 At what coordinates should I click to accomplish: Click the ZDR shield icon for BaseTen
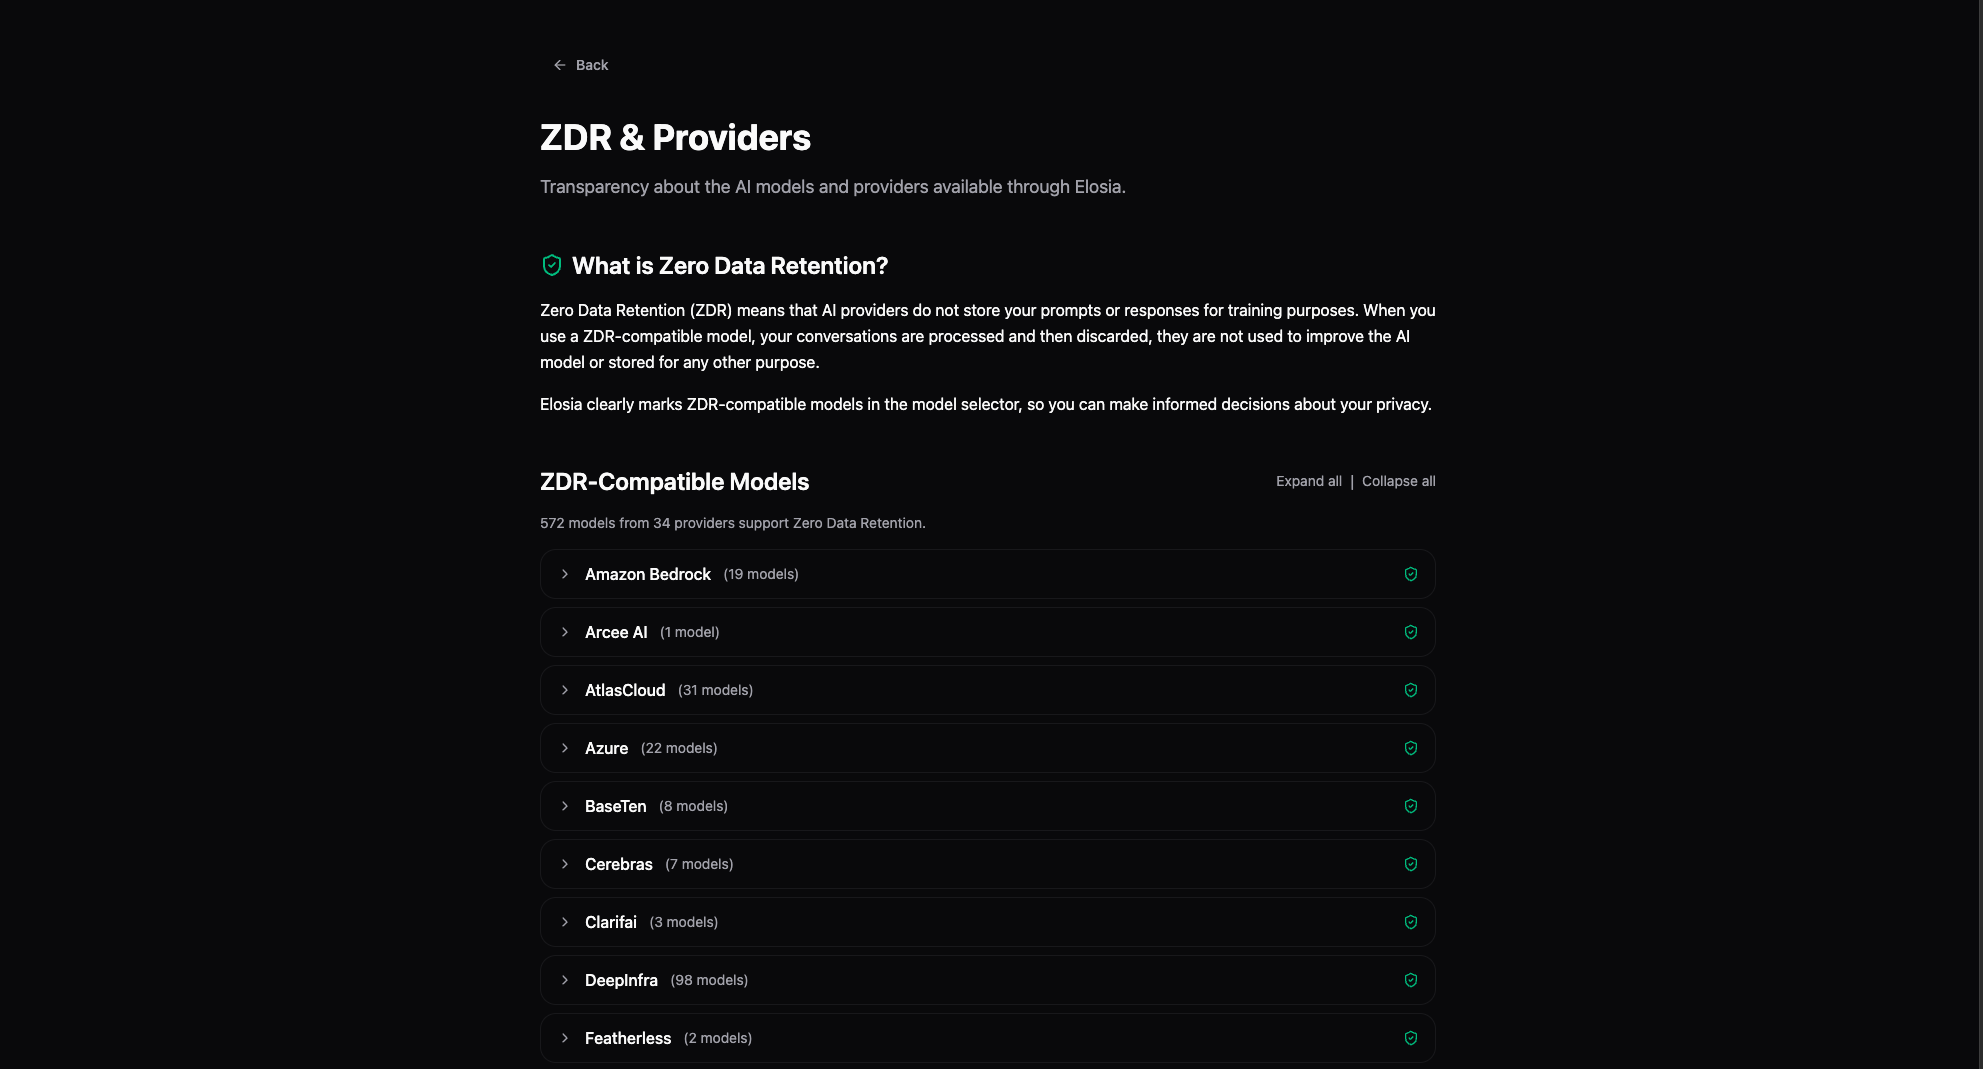pos(1411,806)
